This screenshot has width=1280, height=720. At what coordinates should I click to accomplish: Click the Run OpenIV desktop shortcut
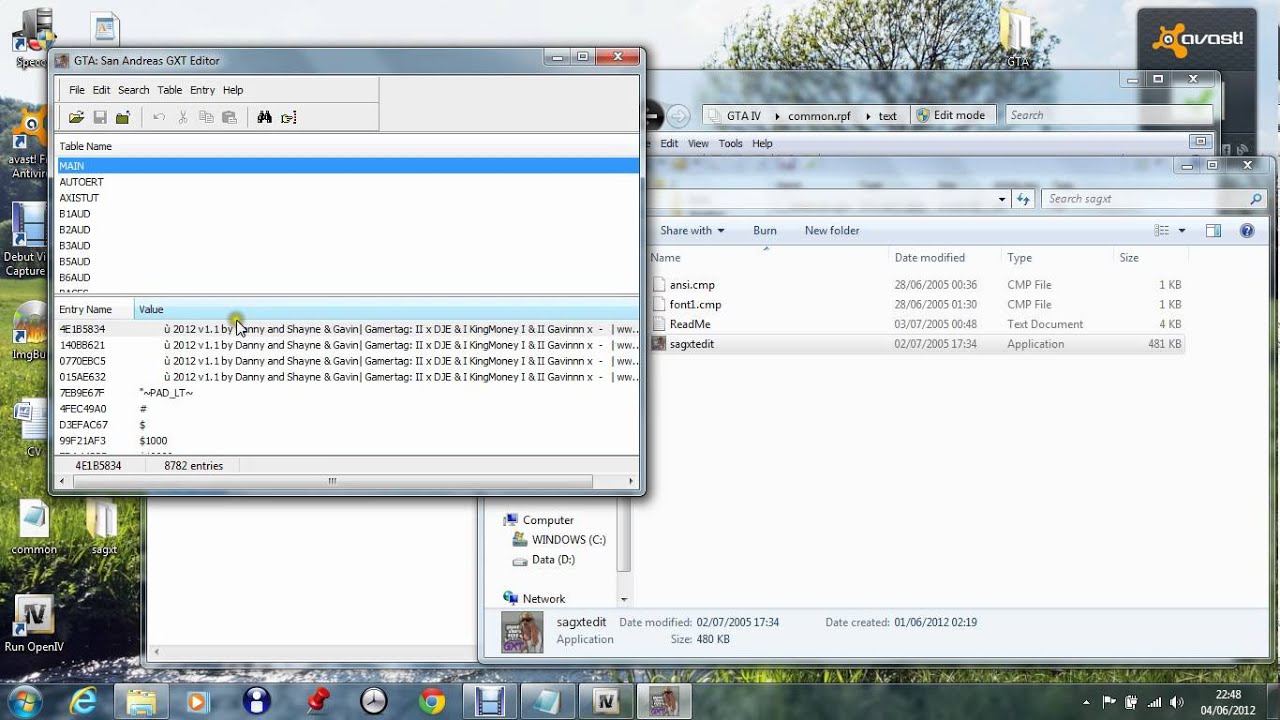click(34, 625)
